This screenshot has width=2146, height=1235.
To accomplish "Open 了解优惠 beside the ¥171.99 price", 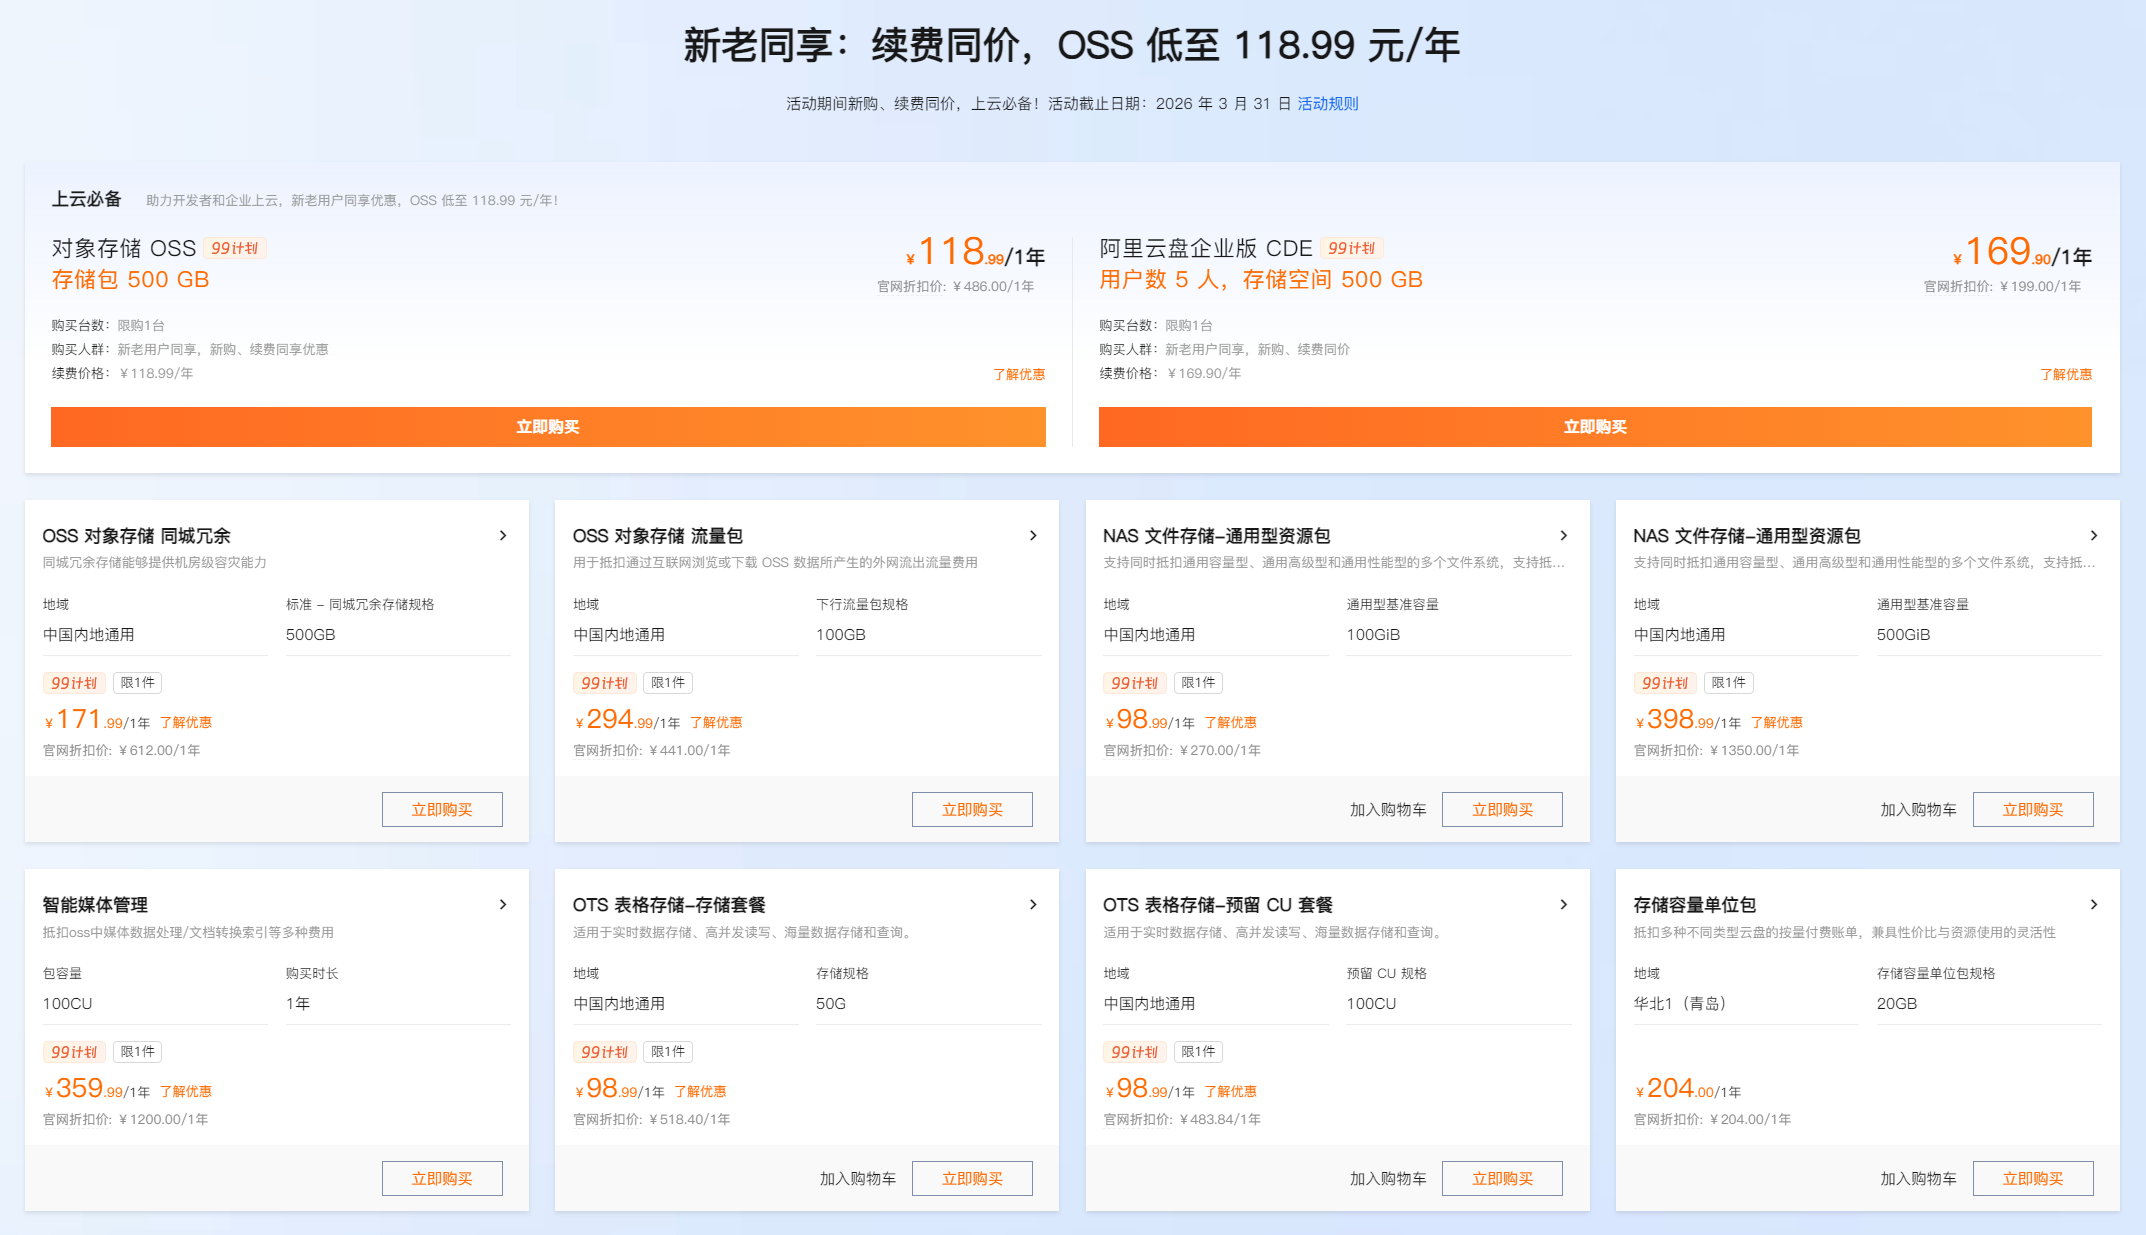I will click(x=186, y=723).
